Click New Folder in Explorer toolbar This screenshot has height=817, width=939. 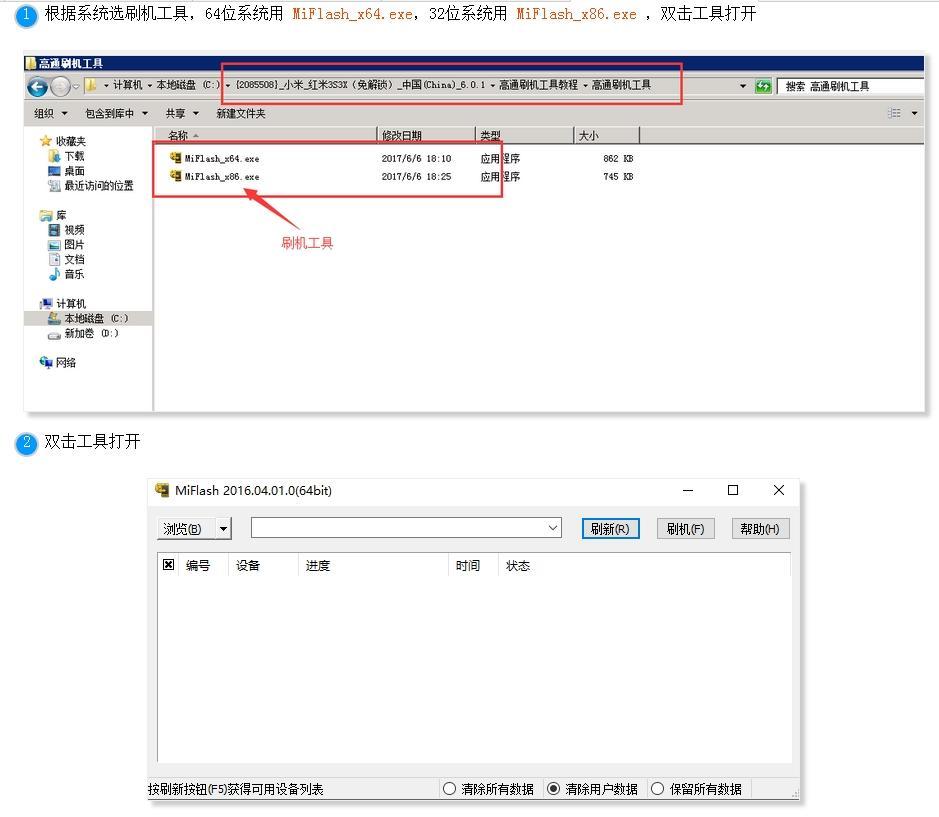[241, 114]
